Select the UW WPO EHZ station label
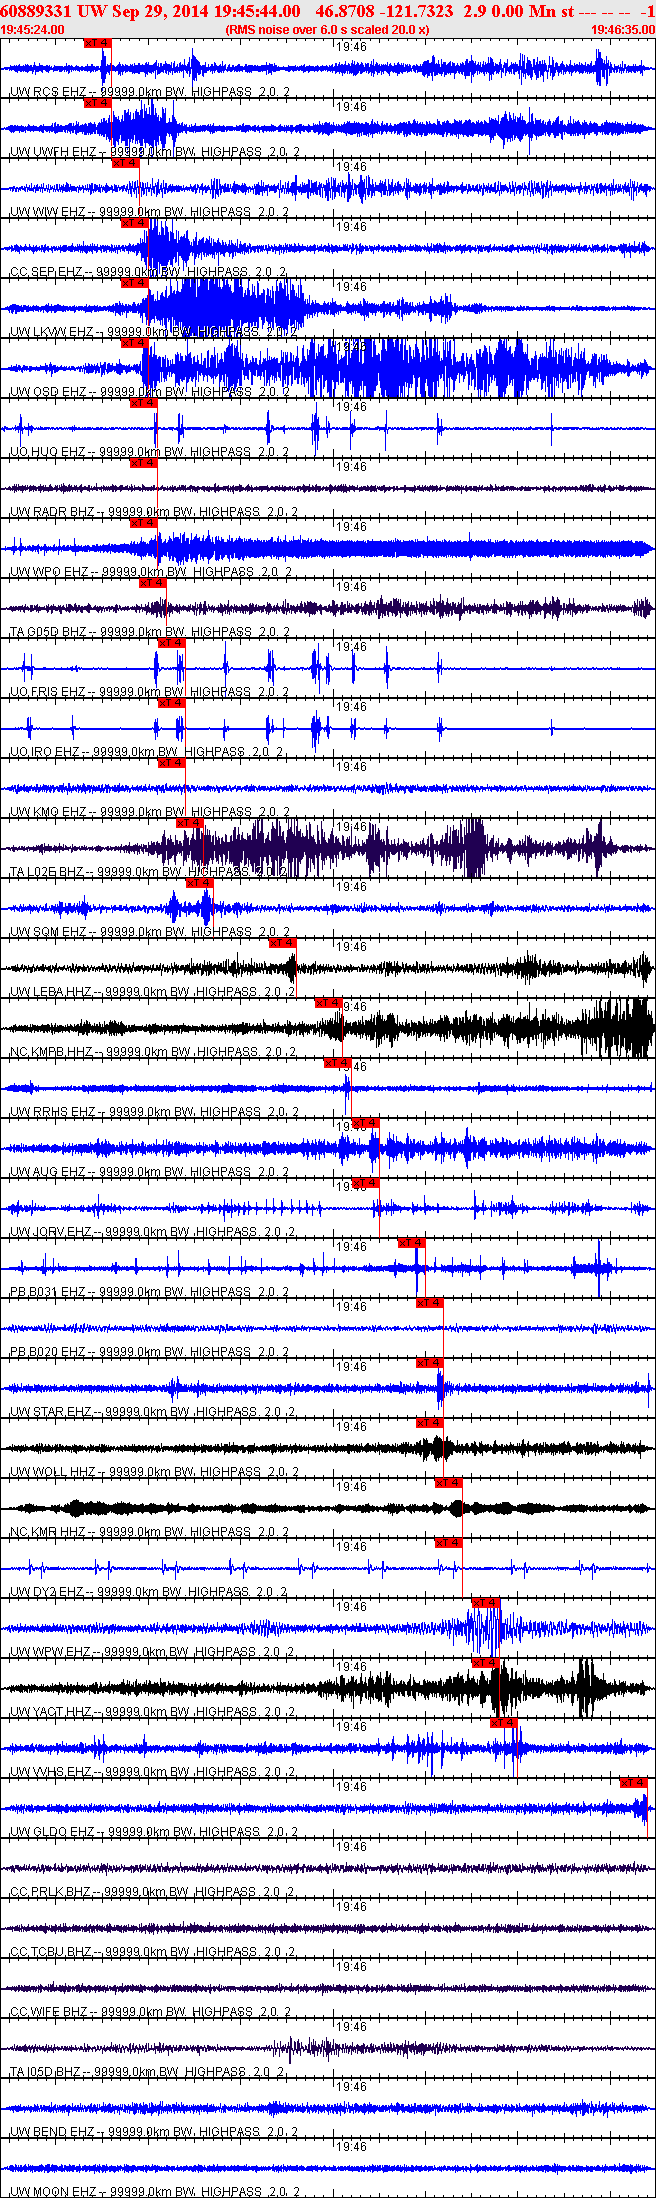 50,572
